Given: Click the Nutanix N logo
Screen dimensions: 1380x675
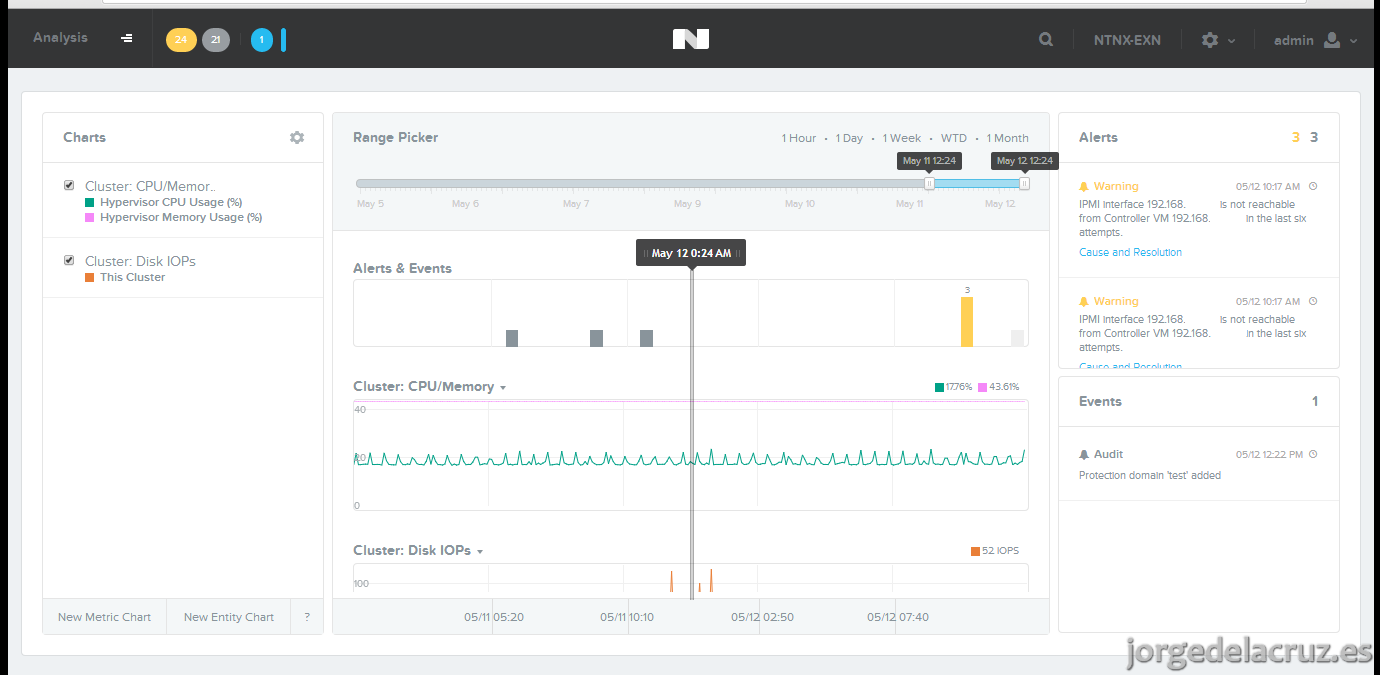Looking at the screenshot, I should [x=691, y=39].
